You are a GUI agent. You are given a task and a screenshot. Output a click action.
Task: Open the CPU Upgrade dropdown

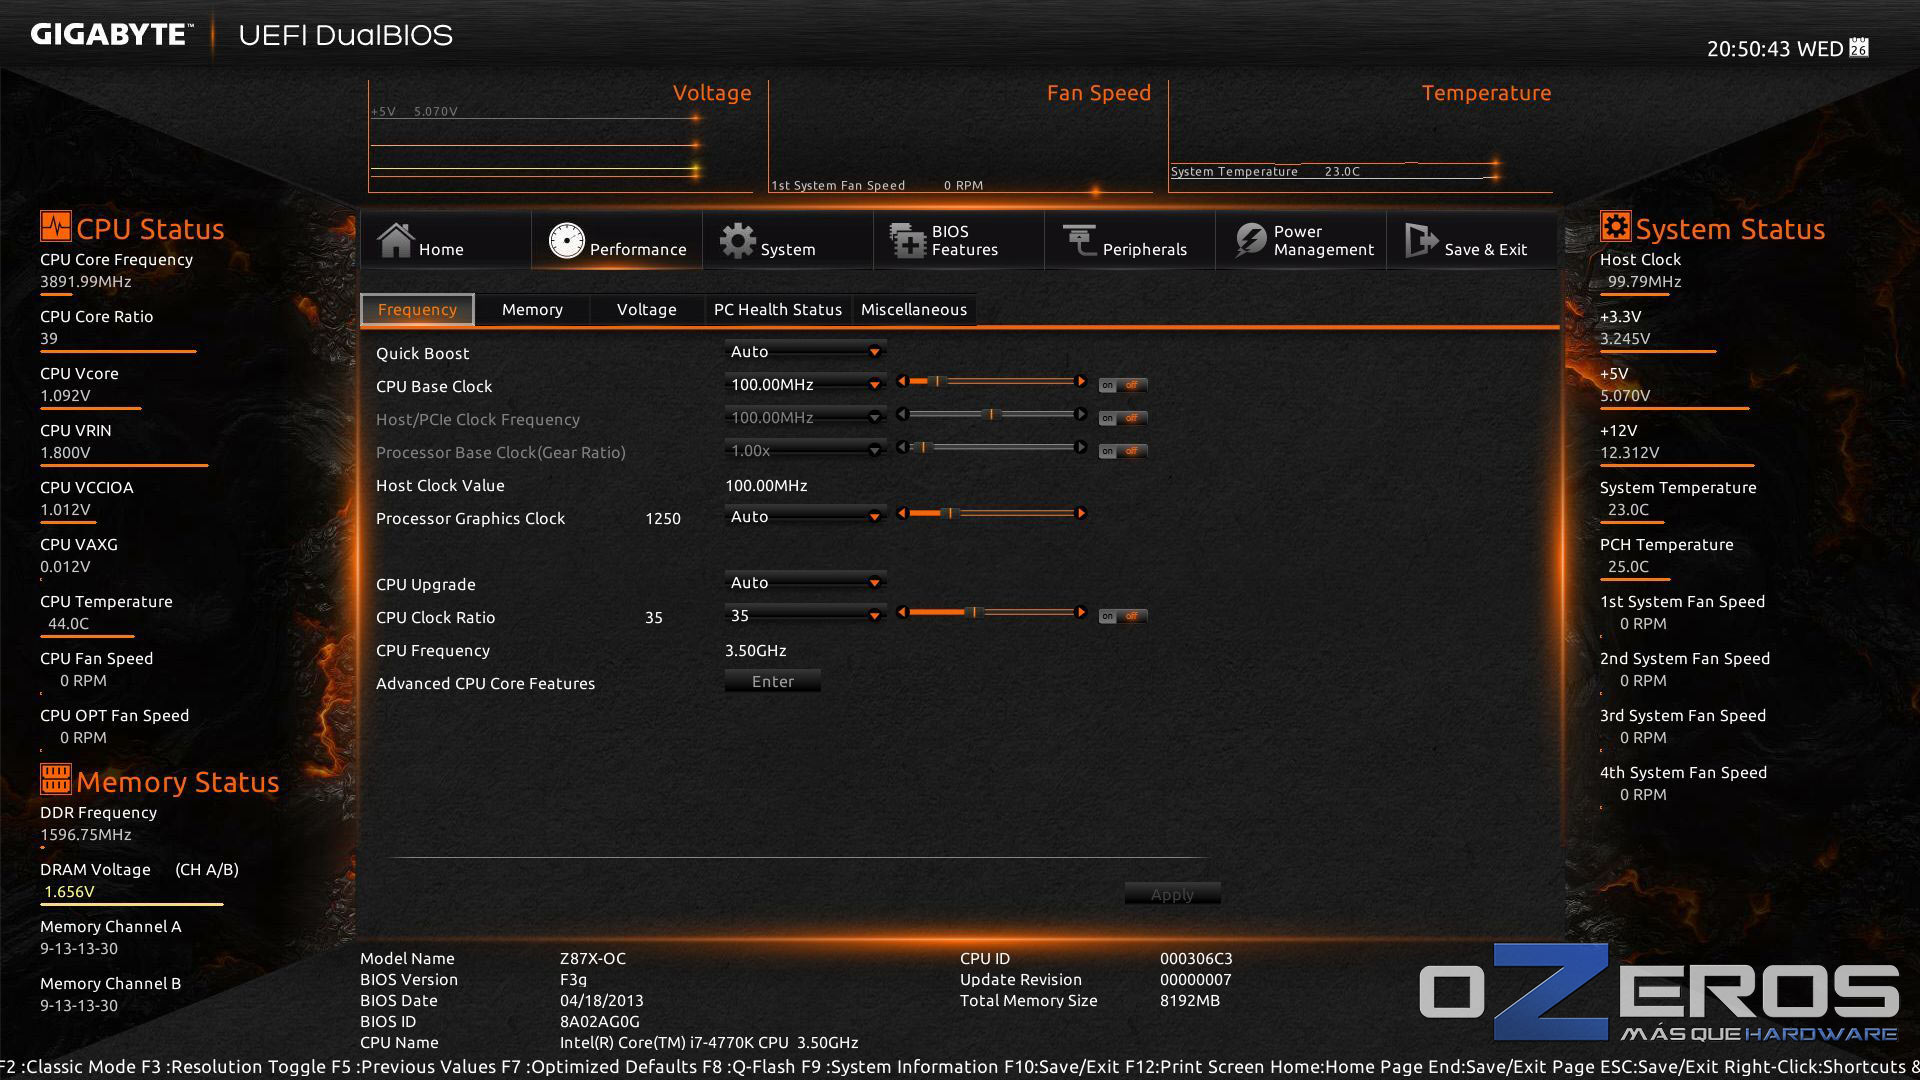click(x=805, y=582)
